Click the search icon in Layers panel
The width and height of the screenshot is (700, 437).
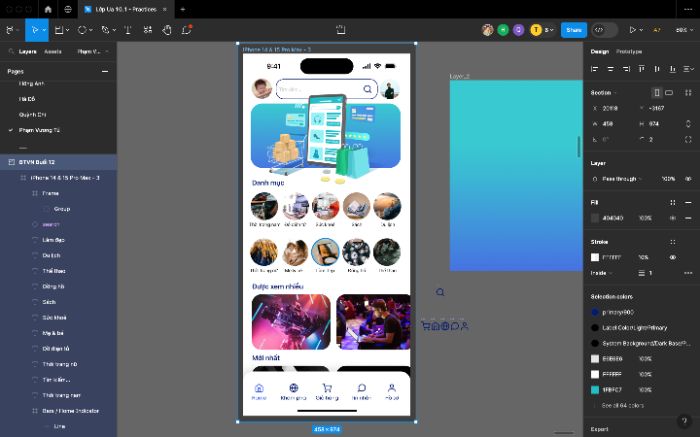[11, 52]
